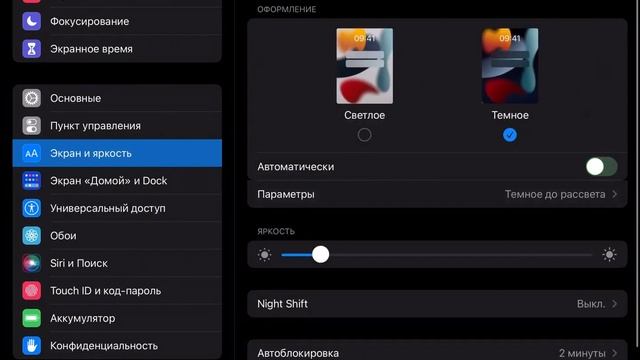Tap the Touch ID fingerprint icon
This screenshot has width=640, height=360.
(x=31, y=291)
